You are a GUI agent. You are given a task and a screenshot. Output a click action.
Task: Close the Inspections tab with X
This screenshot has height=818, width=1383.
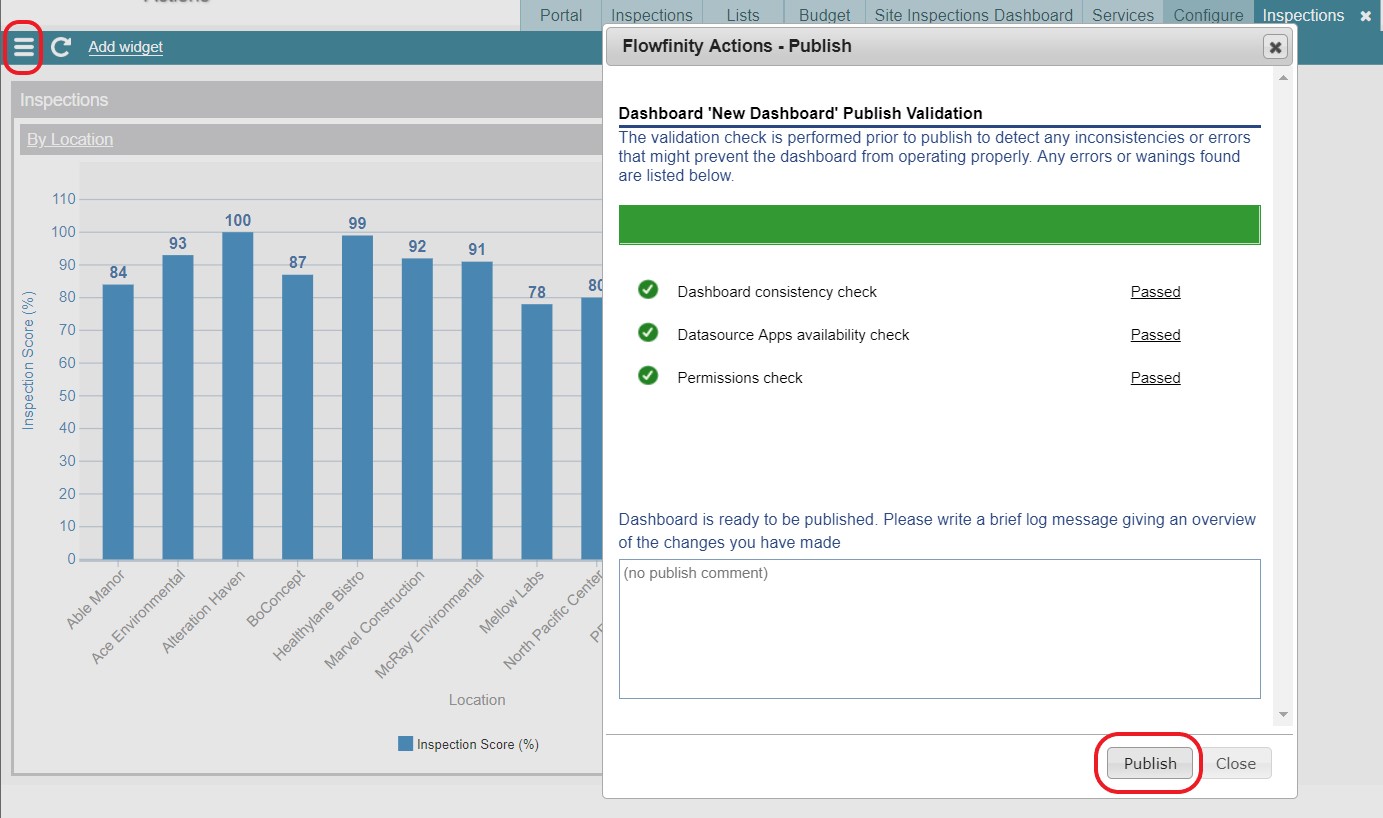1365,16
